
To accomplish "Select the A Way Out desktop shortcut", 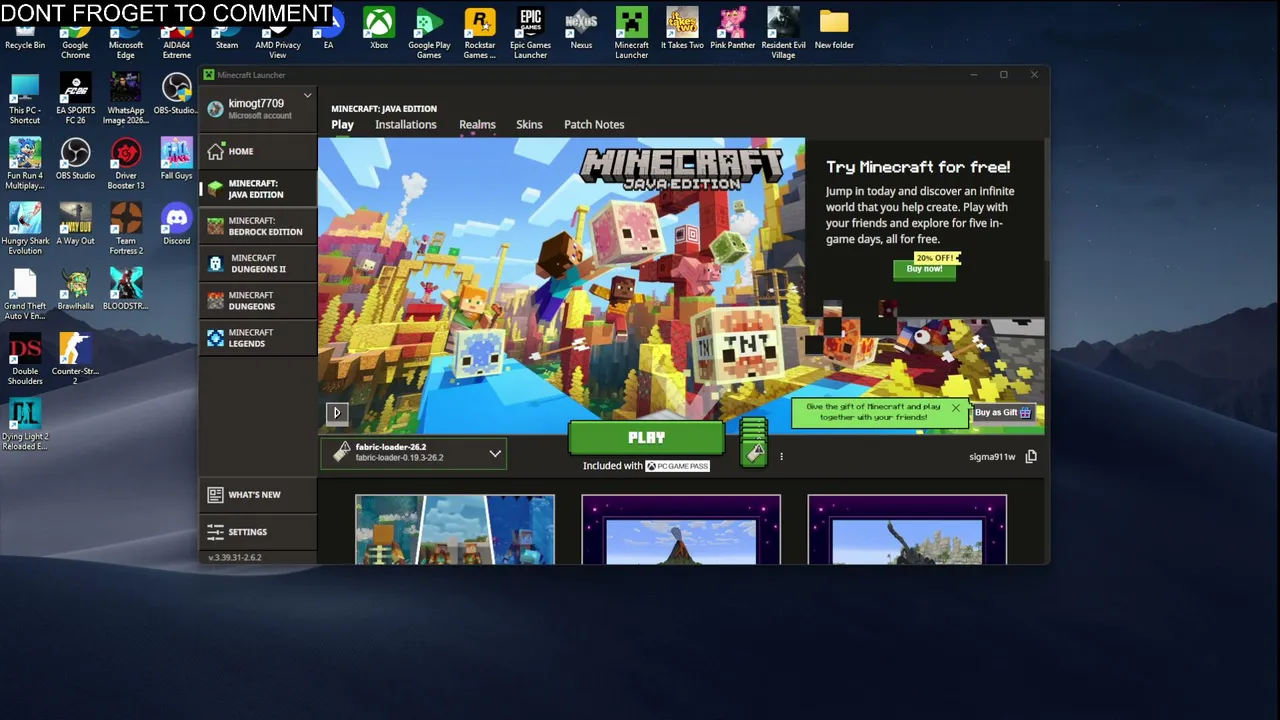I will [x=75, y=224].
